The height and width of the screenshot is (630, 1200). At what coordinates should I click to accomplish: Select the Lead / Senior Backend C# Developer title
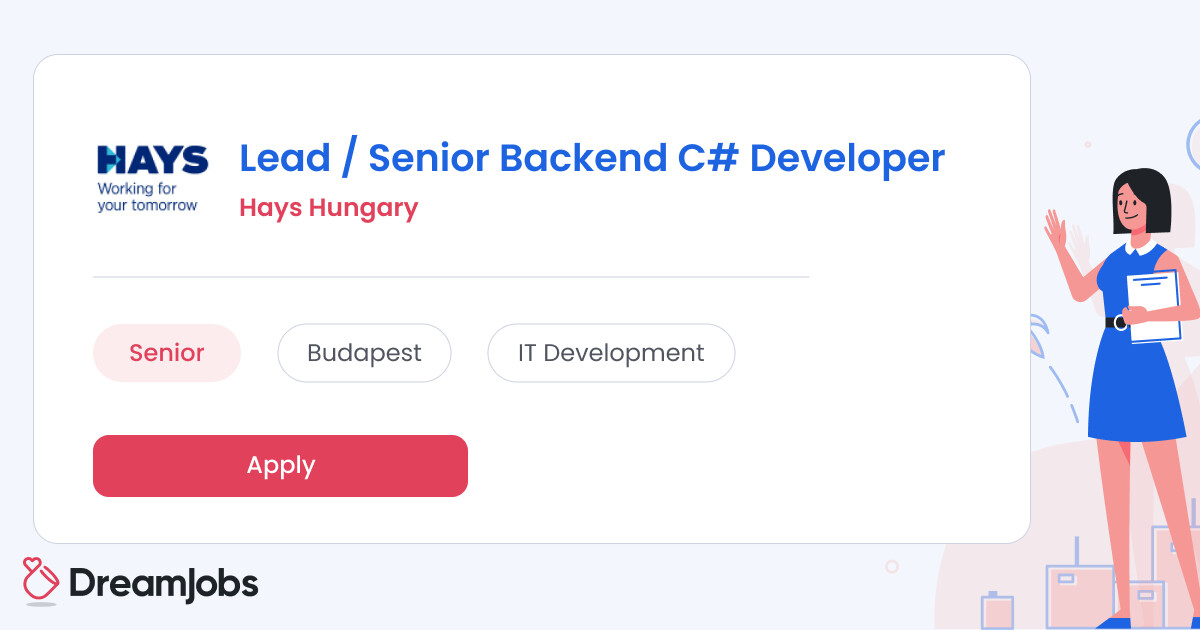(x=590, y=157)
